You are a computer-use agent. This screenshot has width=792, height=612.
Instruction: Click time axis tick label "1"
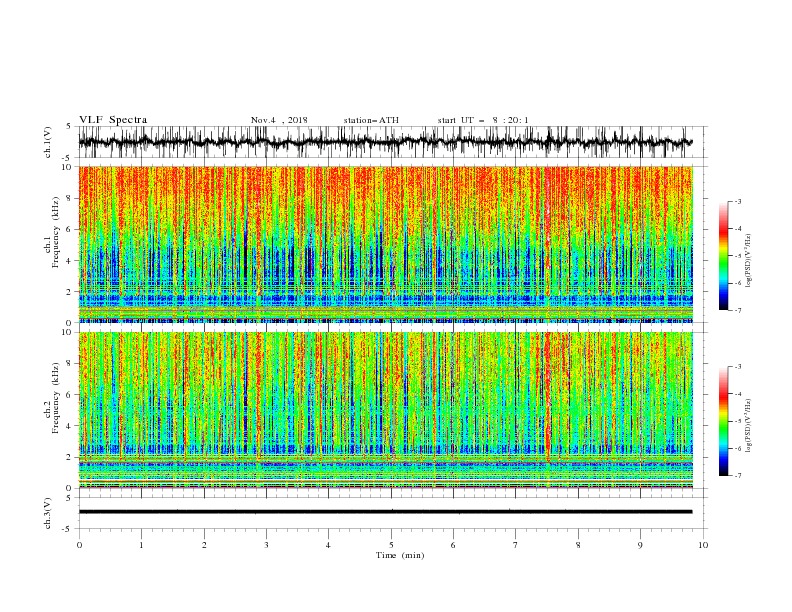click(x=141, y=545)
